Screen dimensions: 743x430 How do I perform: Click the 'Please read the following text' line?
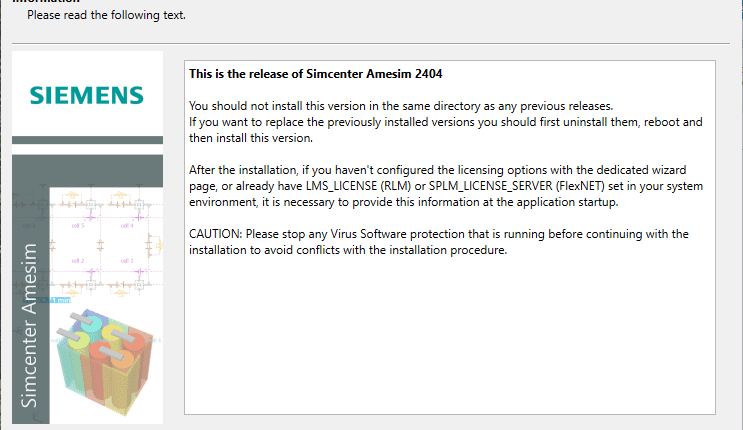click(x=106, y=15)
